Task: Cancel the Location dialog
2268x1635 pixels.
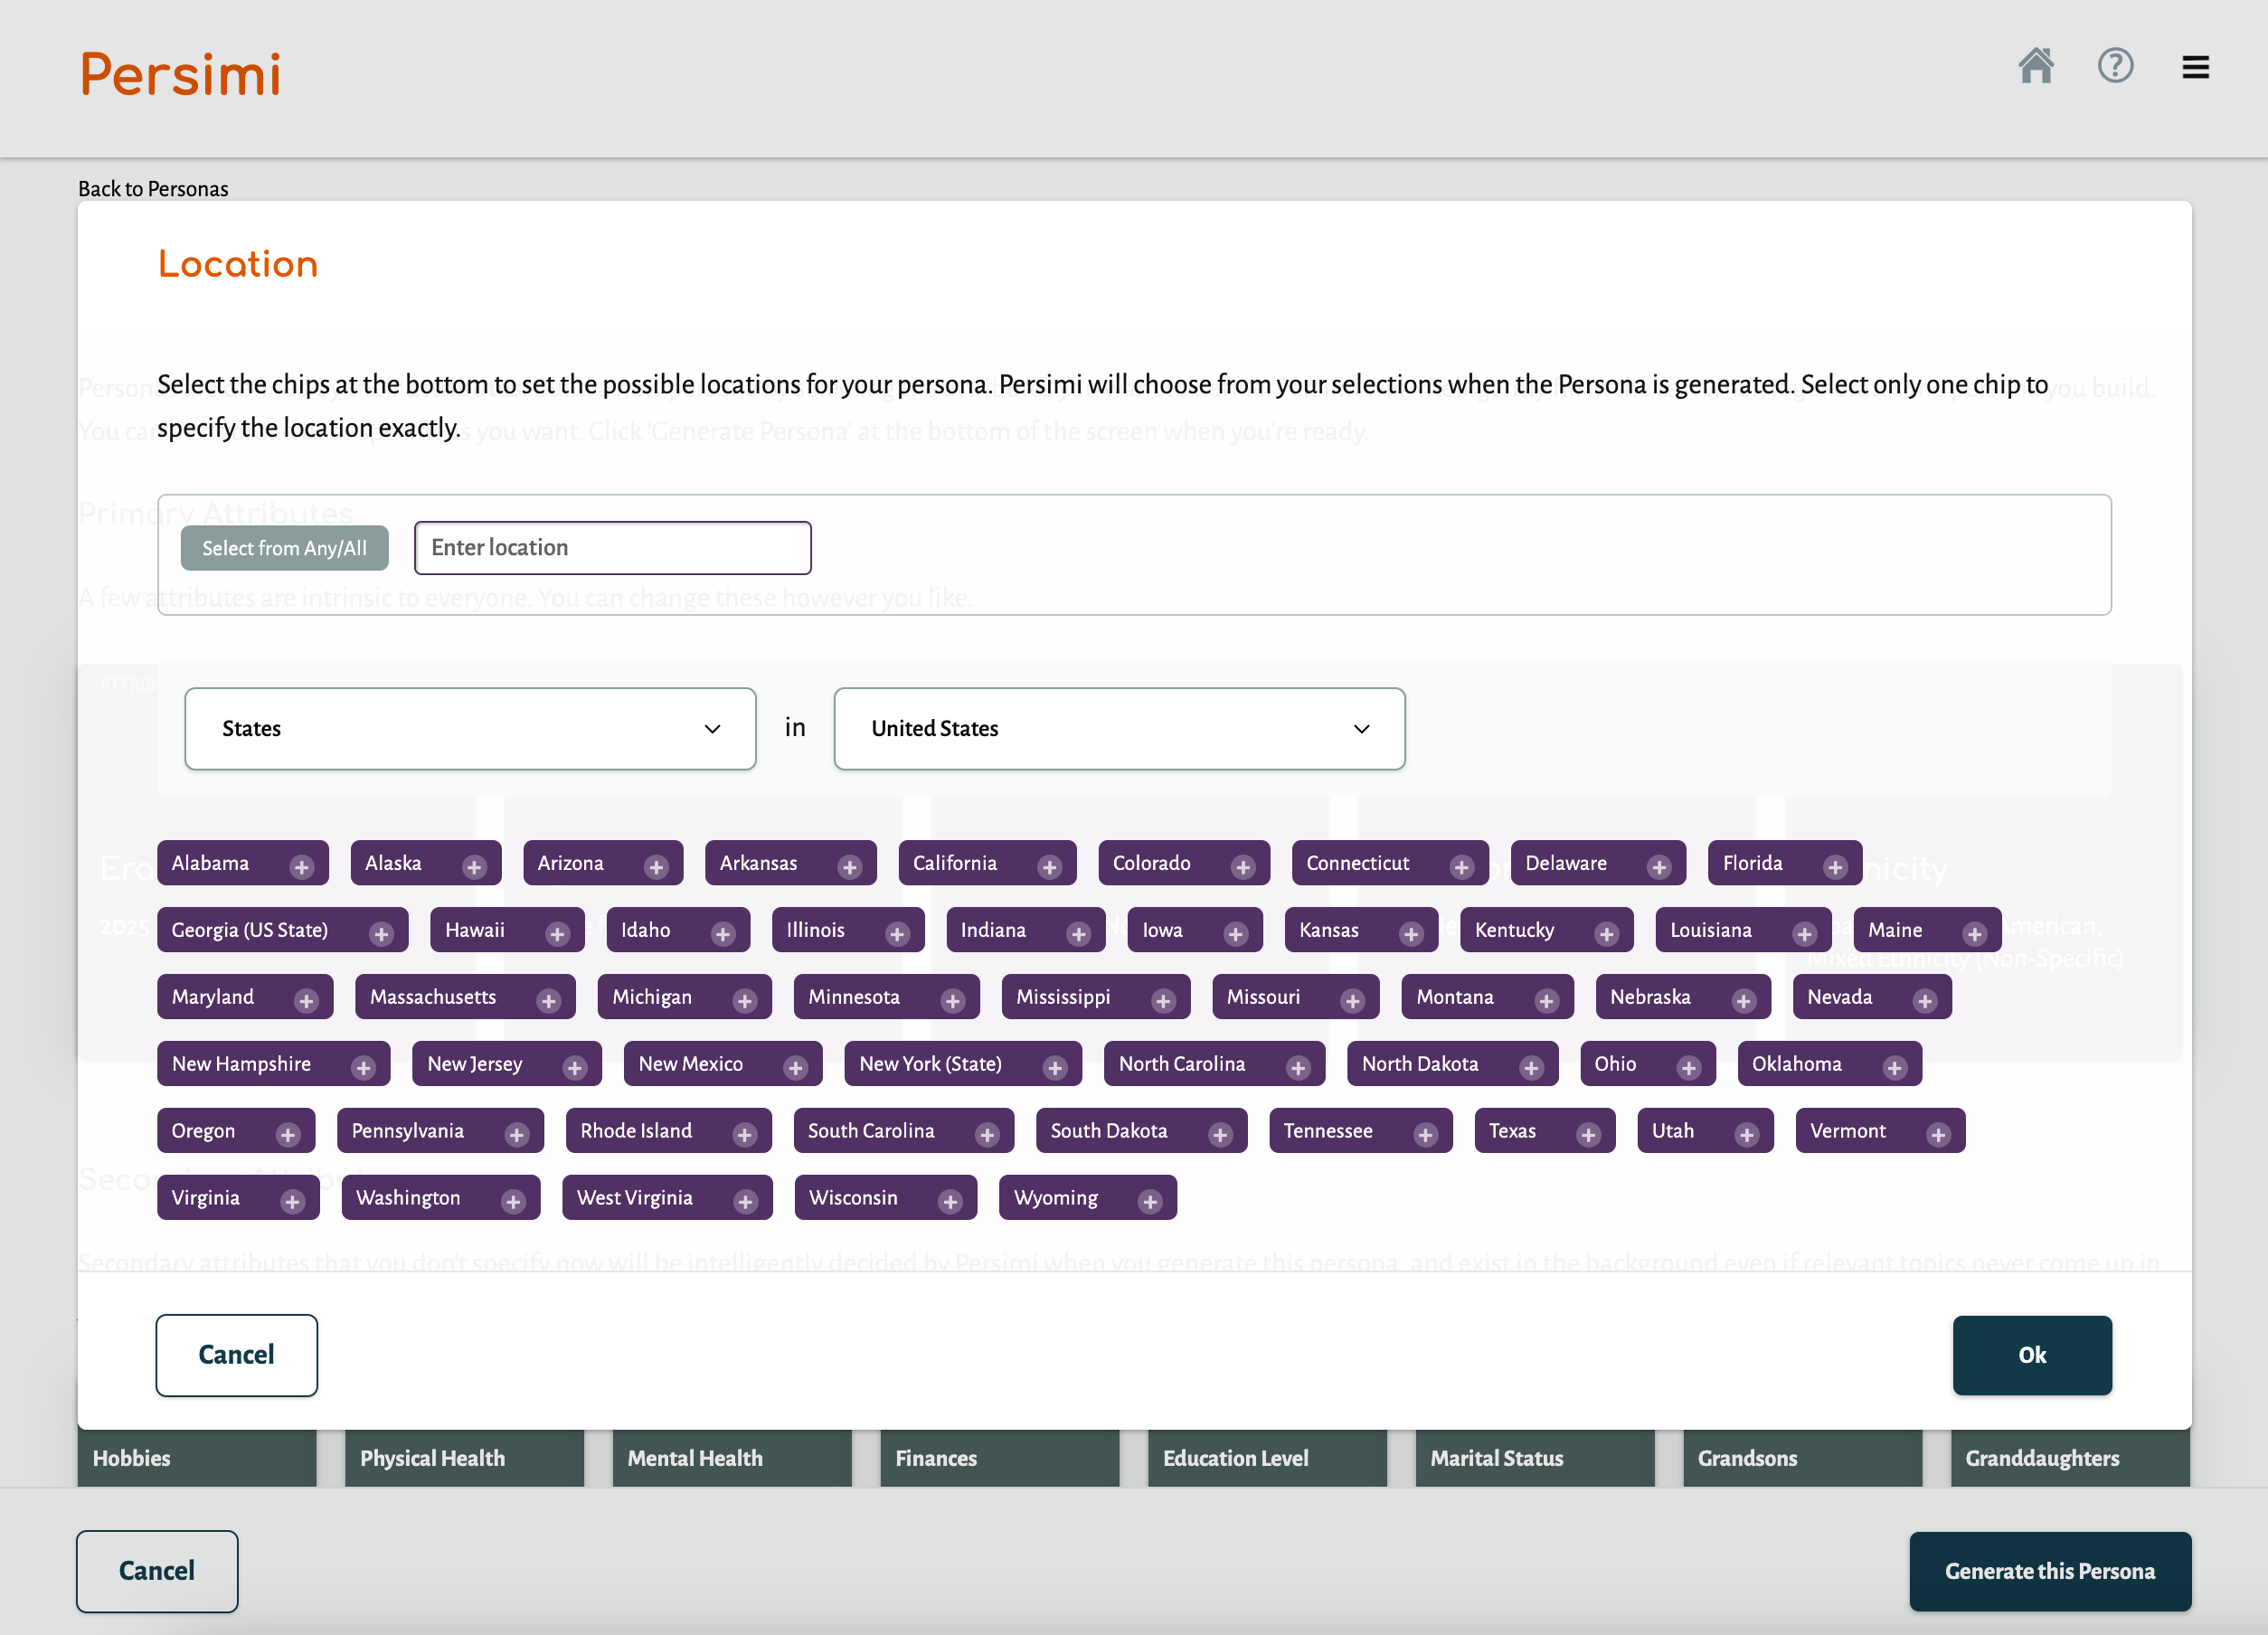Action: click(236, 1355)
